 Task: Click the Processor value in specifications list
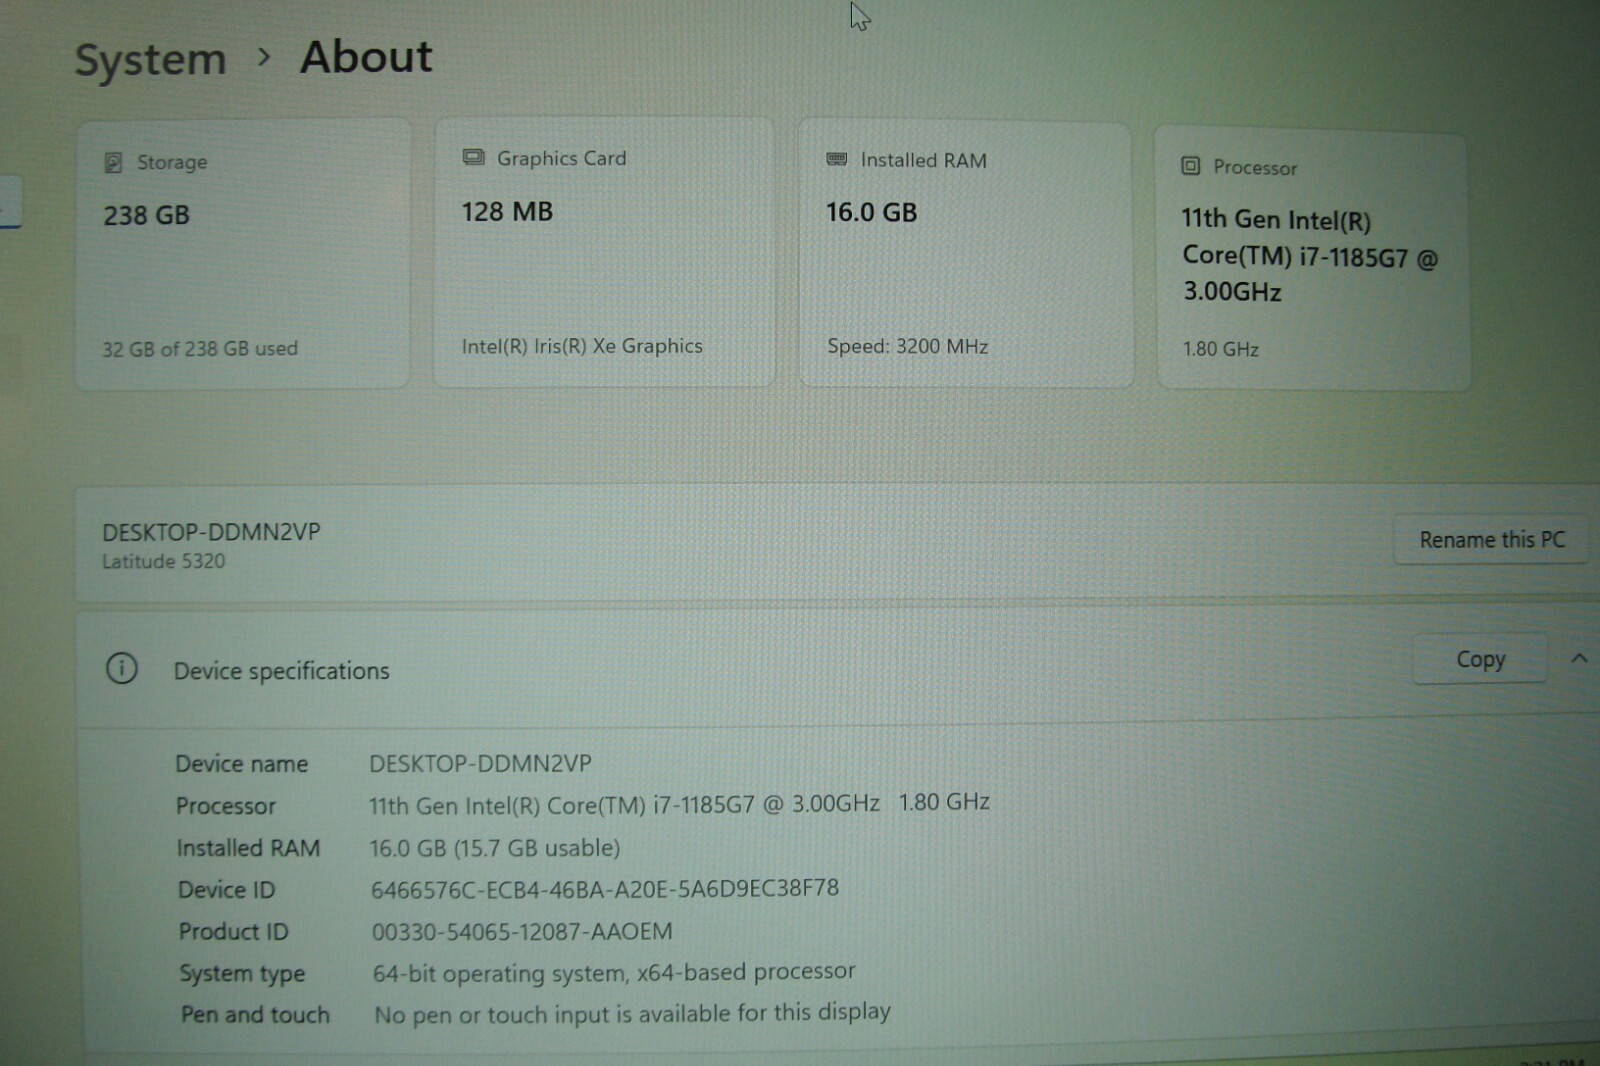pyautogui.click(x=680, y=804)
